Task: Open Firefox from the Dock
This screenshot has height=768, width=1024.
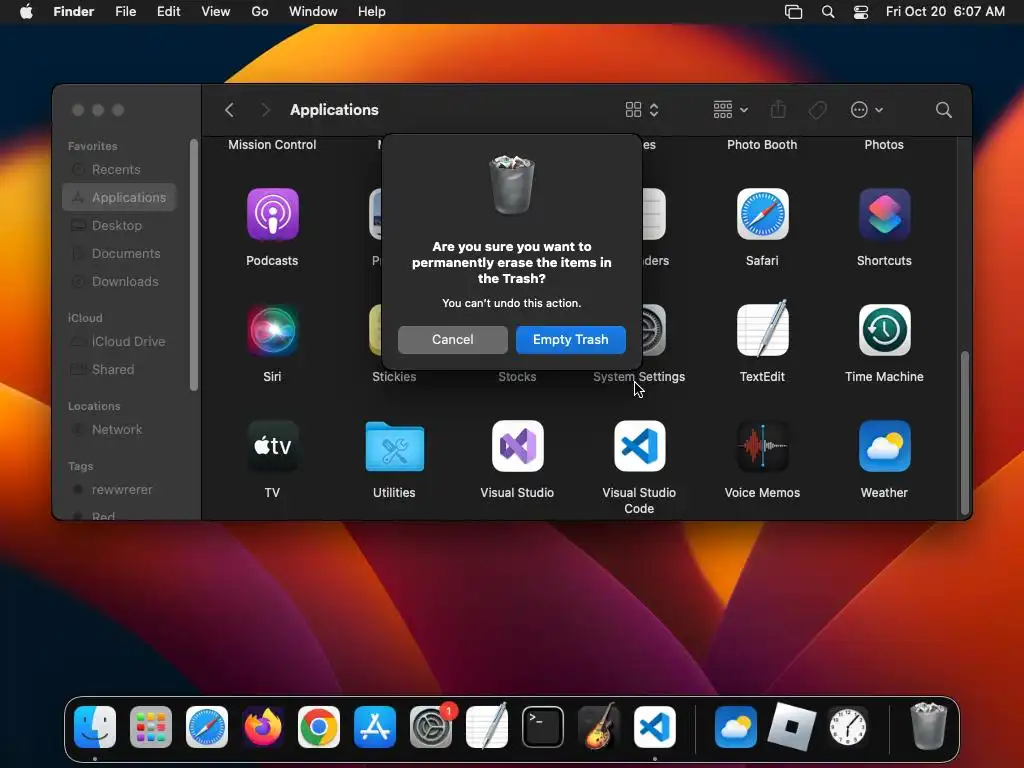Action: tap(263, 727)
